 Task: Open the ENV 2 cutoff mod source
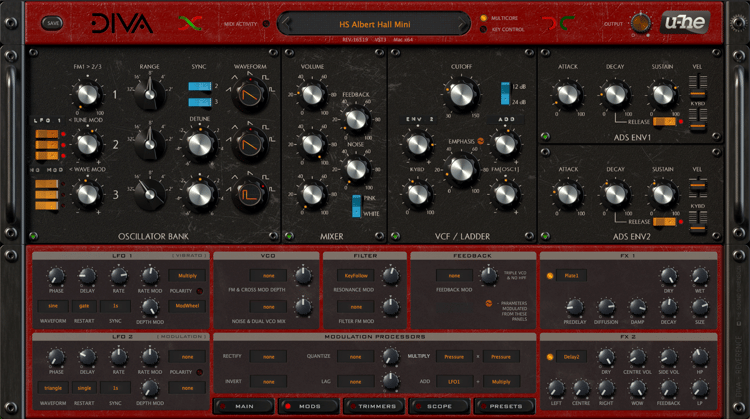[419, 119]
